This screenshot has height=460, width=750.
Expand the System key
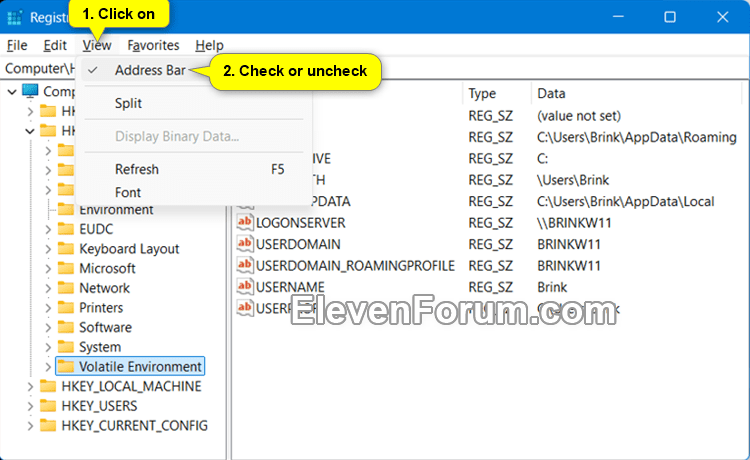pos(48,347)
